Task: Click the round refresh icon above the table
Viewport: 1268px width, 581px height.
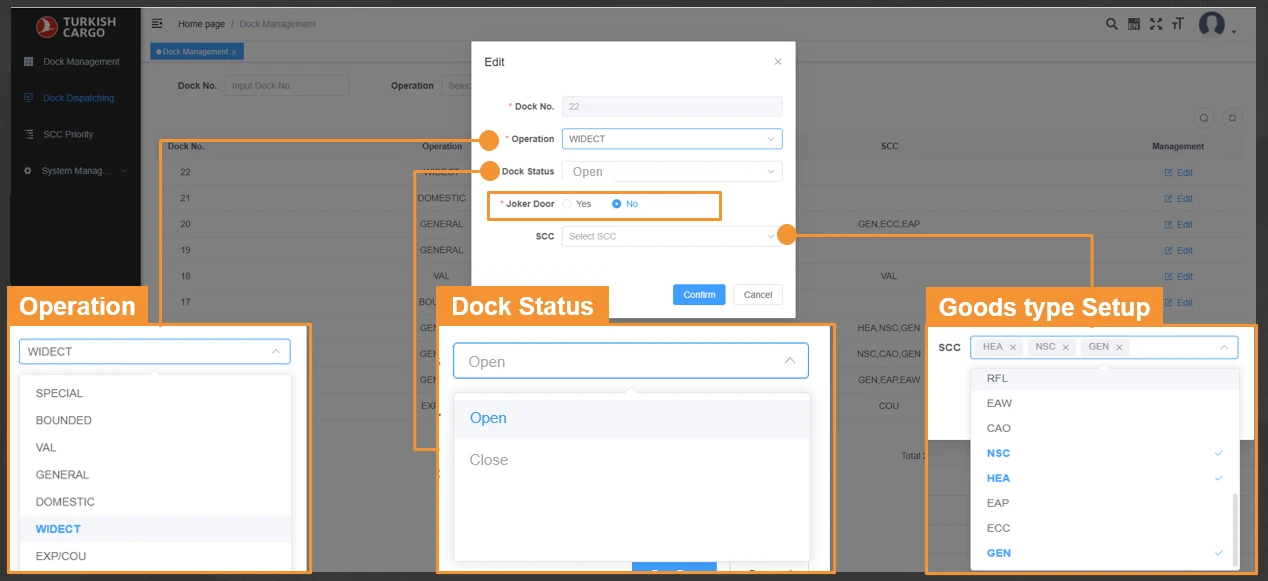Action: point(1233,118)
